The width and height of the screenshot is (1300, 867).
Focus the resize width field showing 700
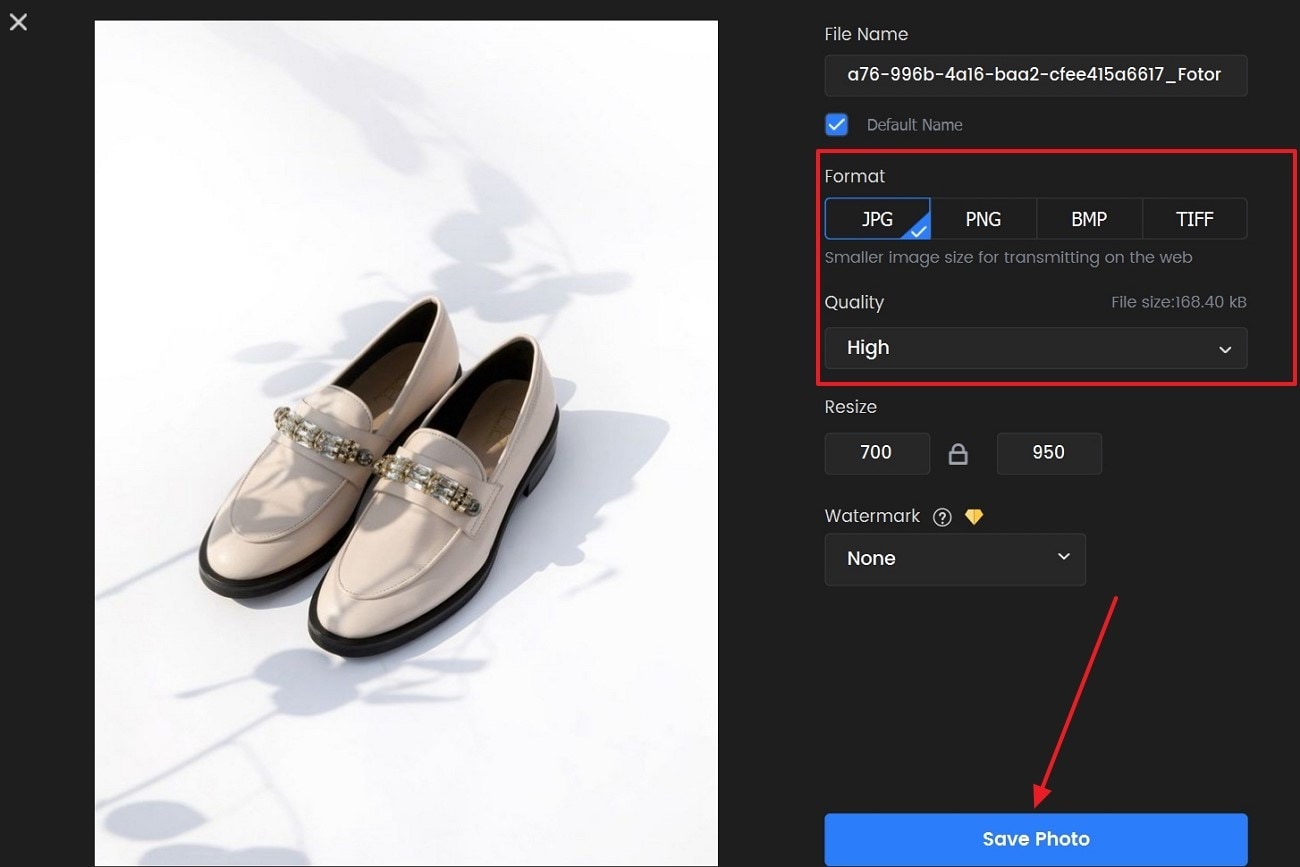[876, 453]
